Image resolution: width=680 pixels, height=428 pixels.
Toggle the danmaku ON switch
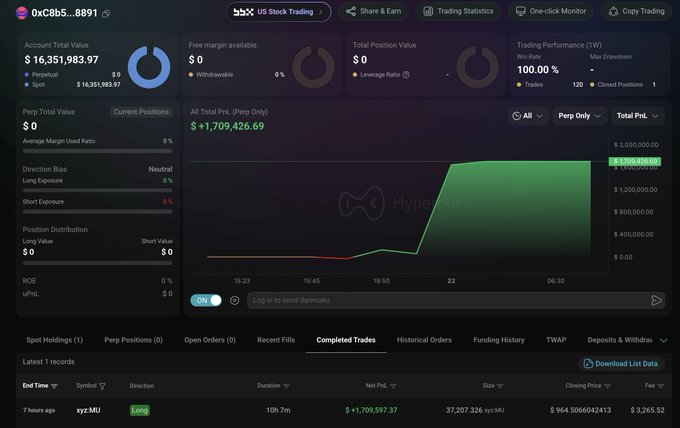[206, 300]
